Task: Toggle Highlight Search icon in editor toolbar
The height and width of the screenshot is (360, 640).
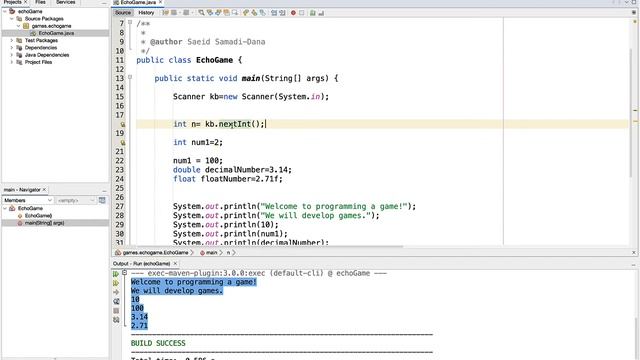Action: (226, 13)
